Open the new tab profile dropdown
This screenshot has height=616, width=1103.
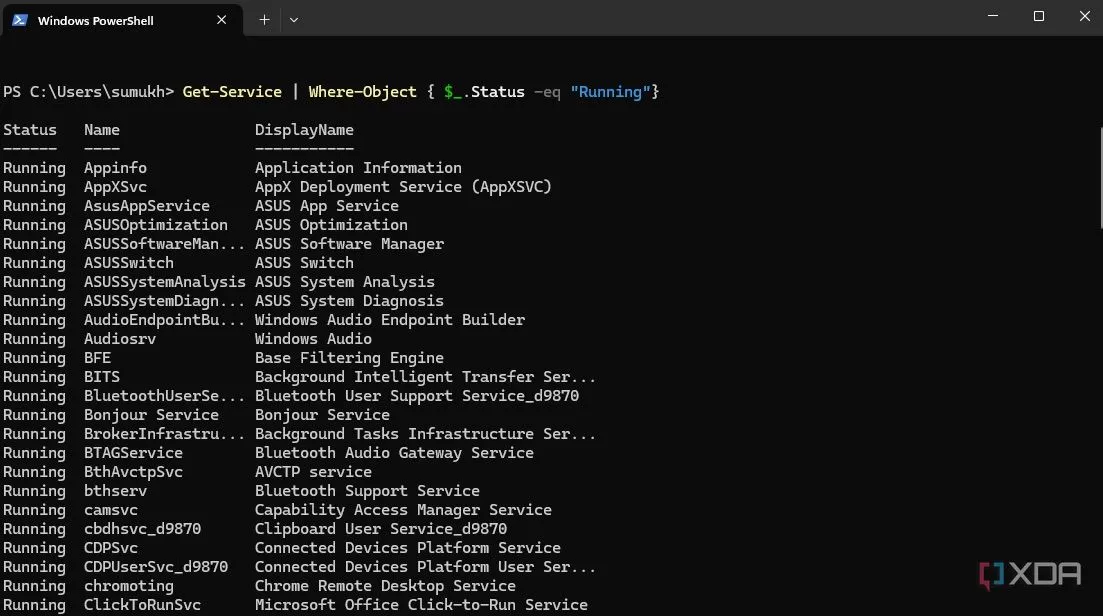point(294,20)
